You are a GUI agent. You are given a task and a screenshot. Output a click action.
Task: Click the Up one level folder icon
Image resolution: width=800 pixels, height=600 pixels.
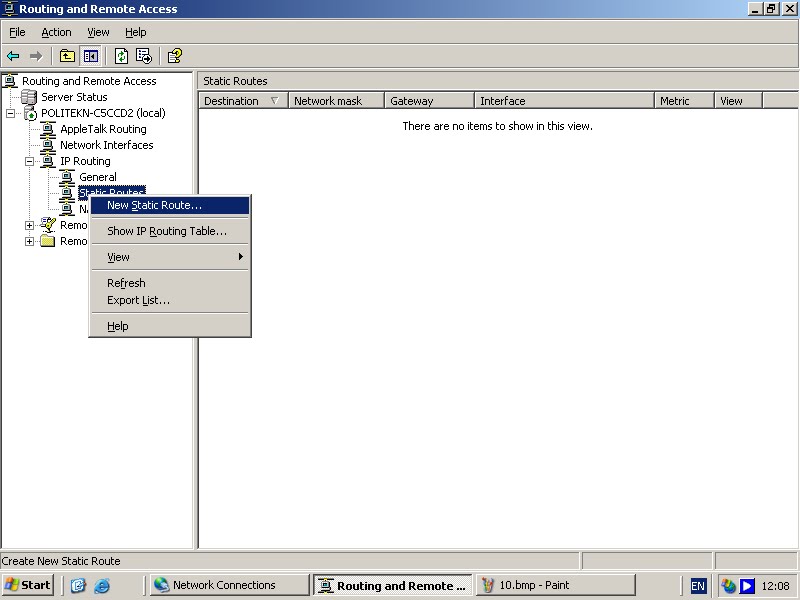[x=67, y=56]
